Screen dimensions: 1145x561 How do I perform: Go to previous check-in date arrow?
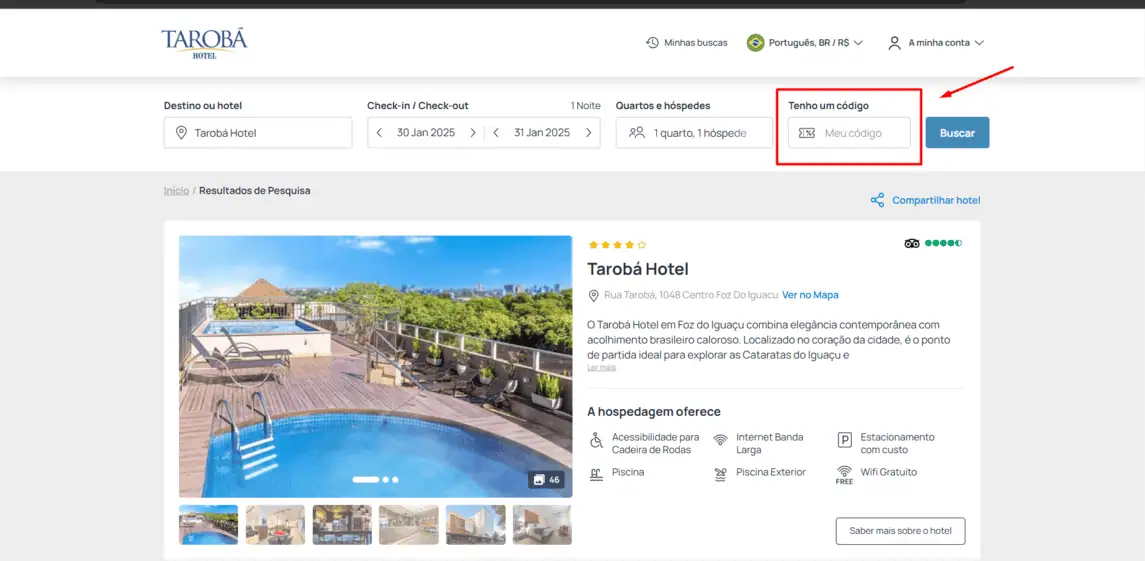click(379, 133)
